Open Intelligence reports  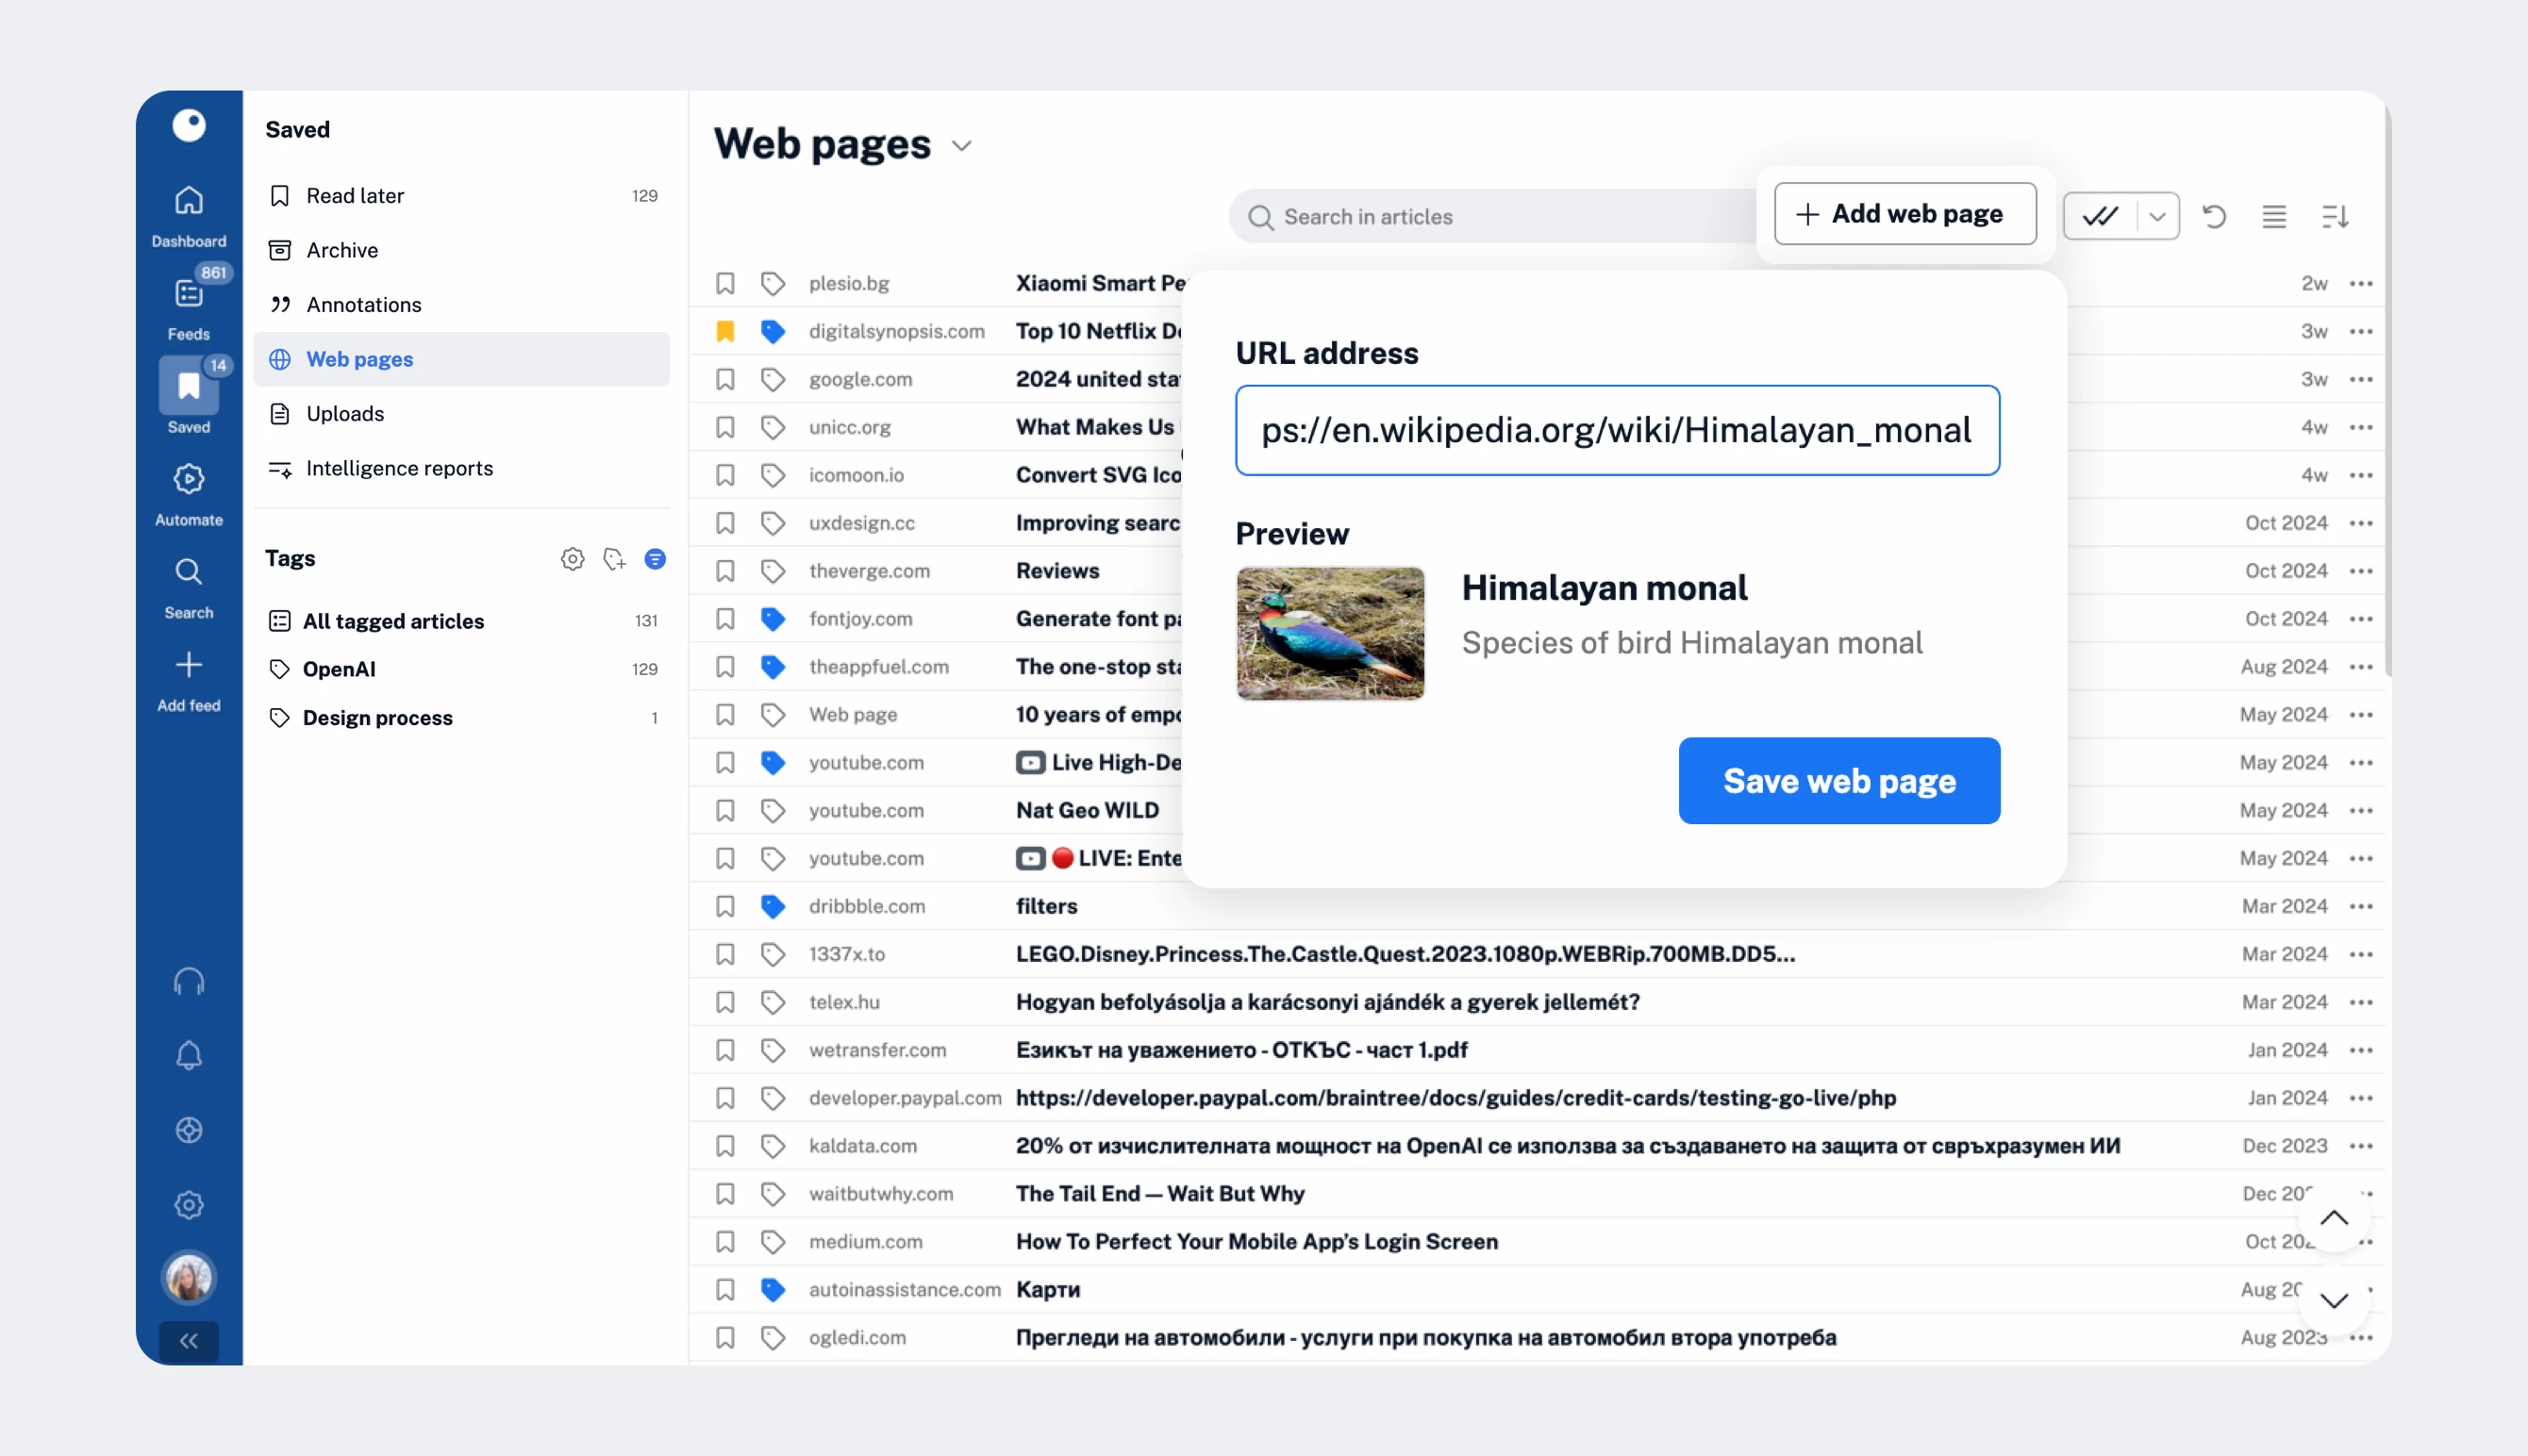click(x=462, y=468)
